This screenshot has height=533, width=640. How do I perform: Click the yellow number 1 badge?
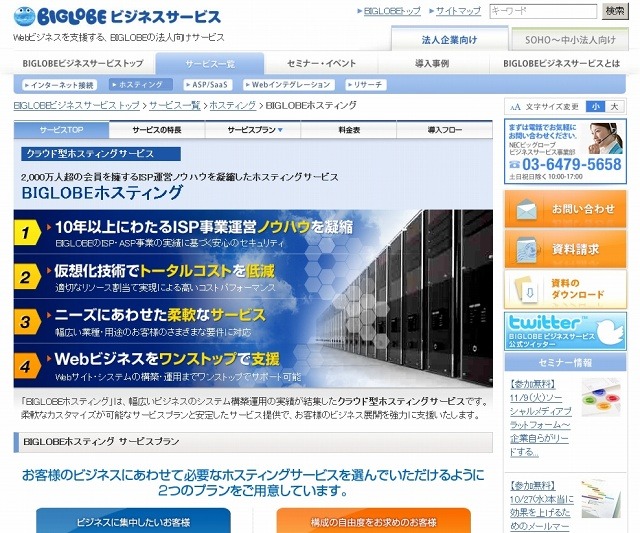[x=27, y=233]
